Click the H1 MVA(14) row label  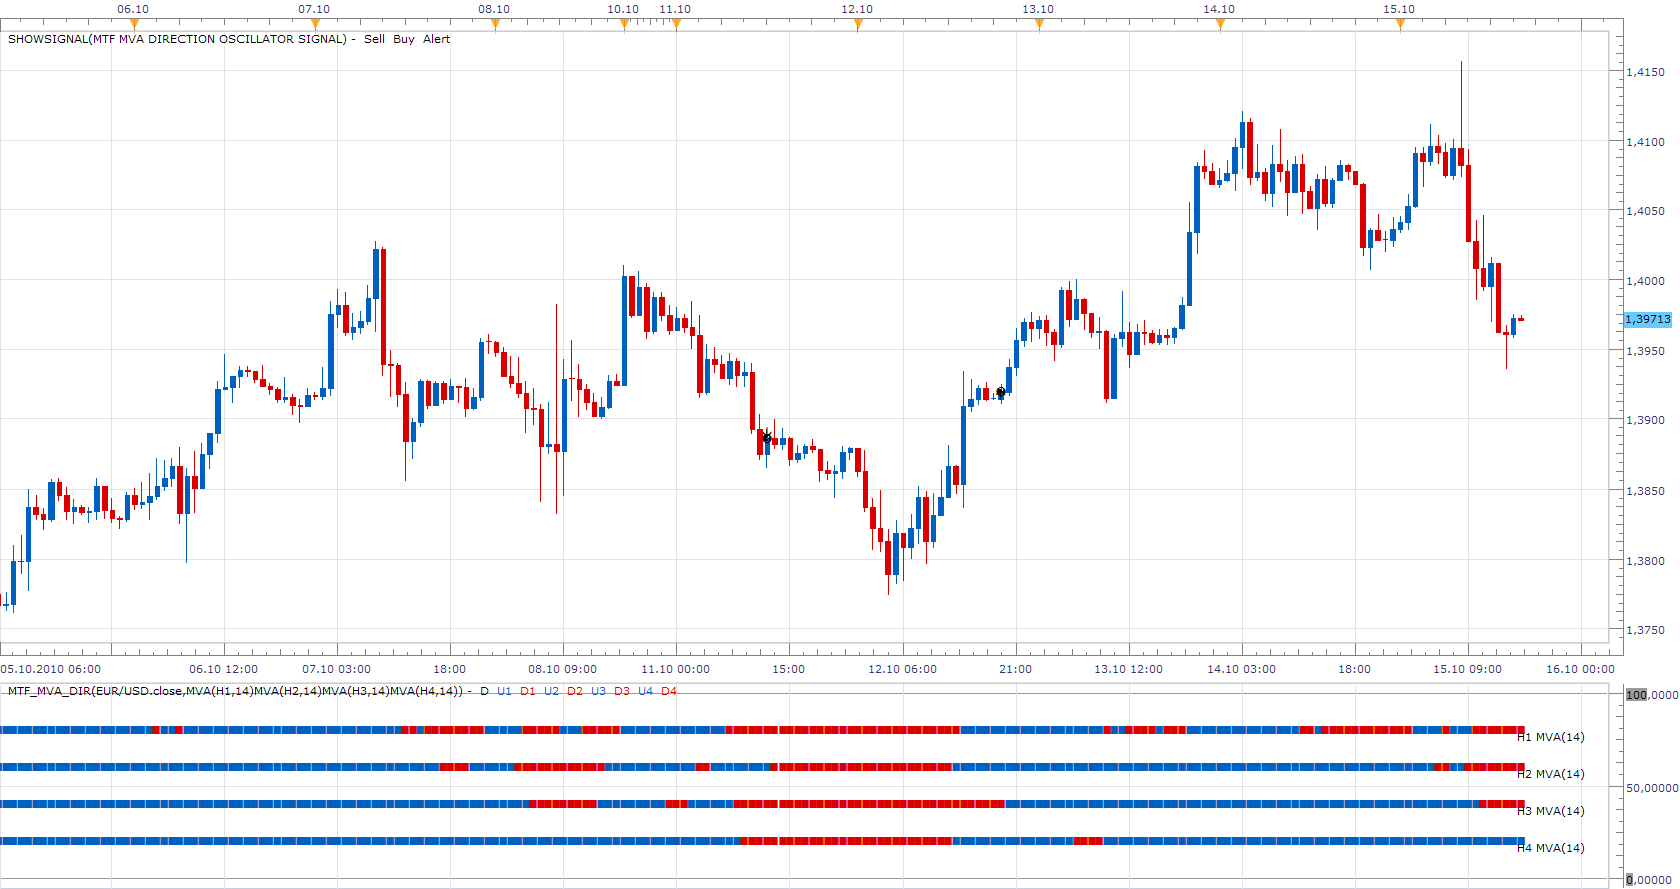pyautogui.click(x=1551, y=737)
